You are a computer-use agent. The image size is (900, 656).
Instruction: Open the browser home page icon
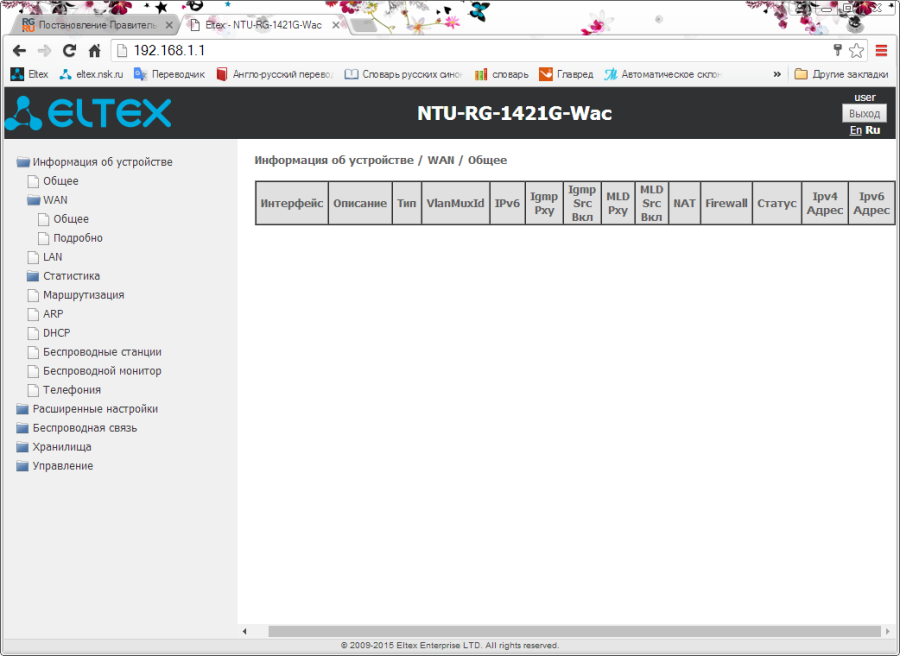coord(95,51)
